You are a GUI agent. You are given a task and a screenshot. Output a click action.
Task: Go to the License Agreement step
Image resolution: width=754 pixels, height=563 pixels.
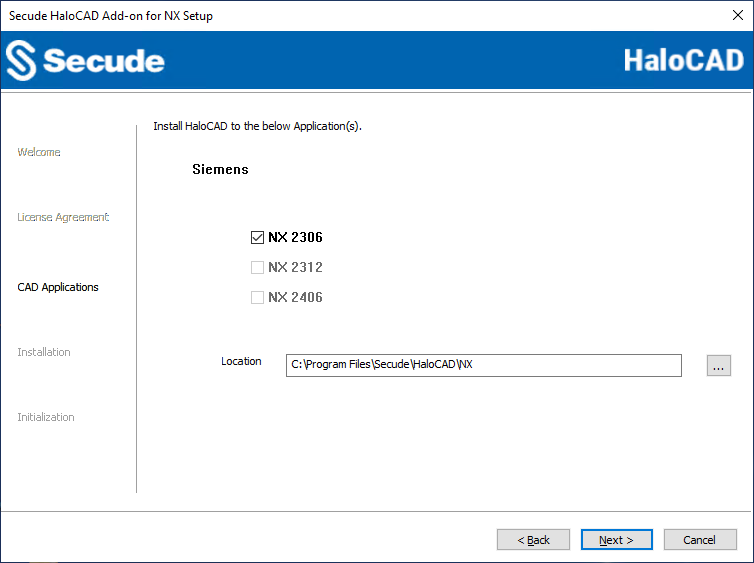point(63,217)
